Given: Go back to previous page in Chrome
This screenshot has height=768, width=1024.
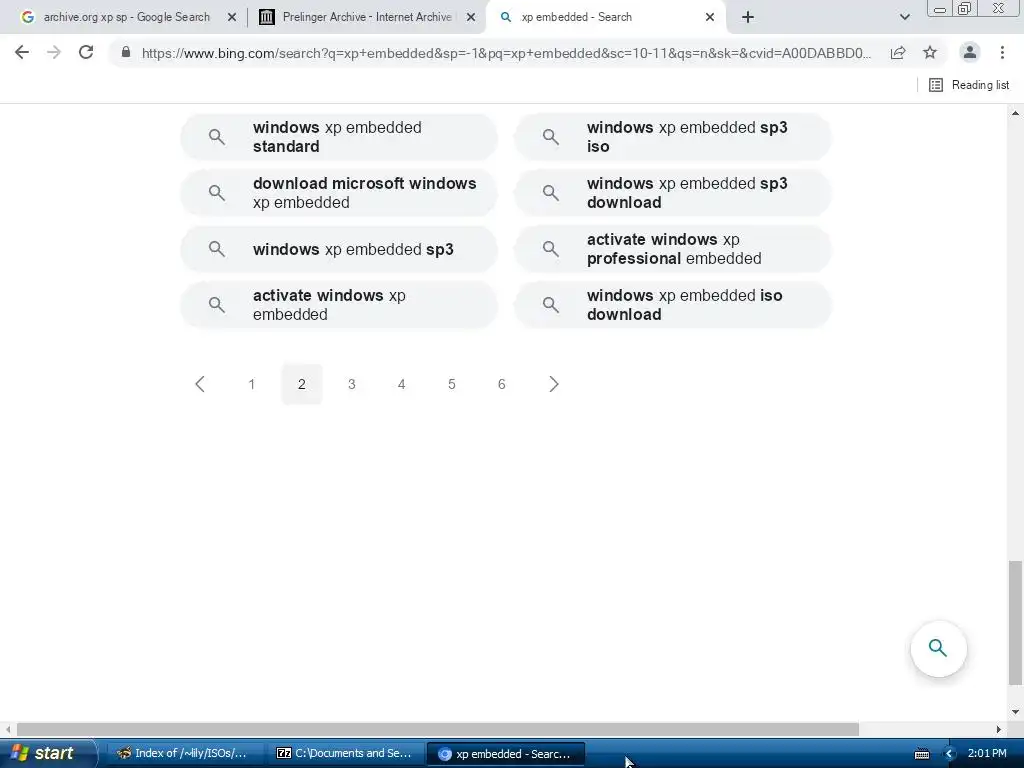Looking at the screenshot, I should [22, 52].
